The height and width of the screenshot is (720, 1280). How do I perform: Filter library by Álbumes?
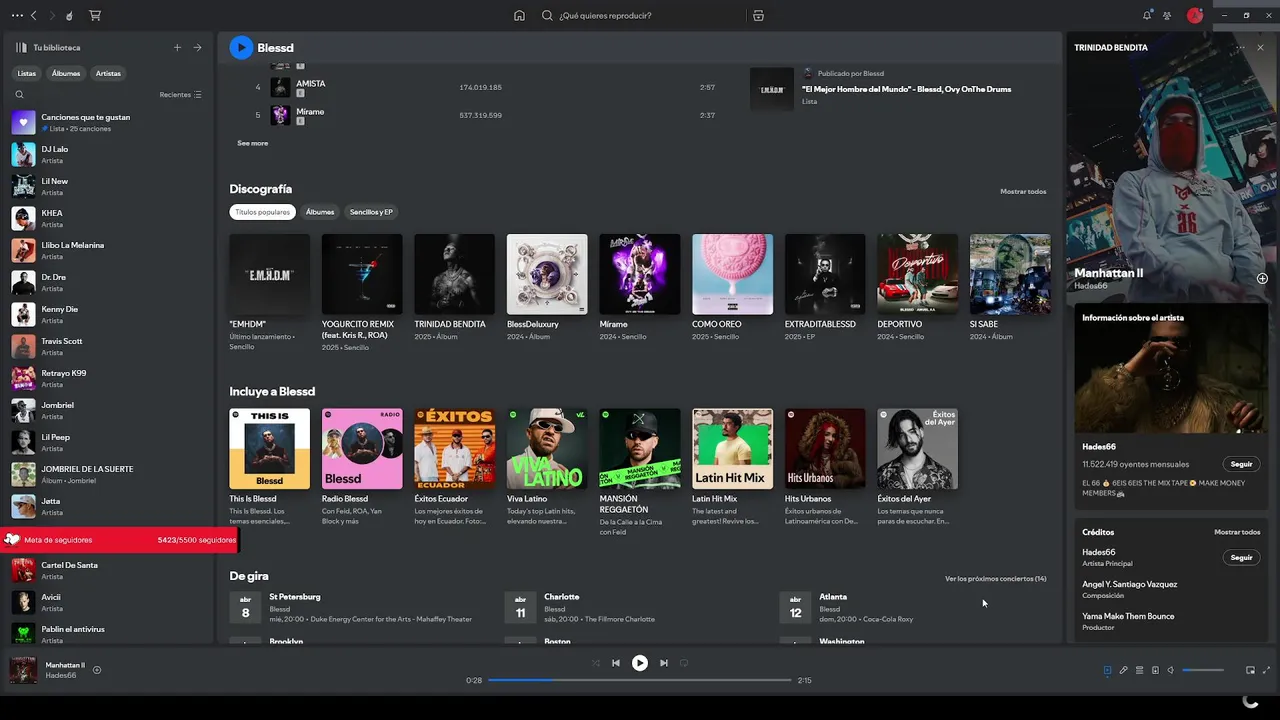point(66,73)
